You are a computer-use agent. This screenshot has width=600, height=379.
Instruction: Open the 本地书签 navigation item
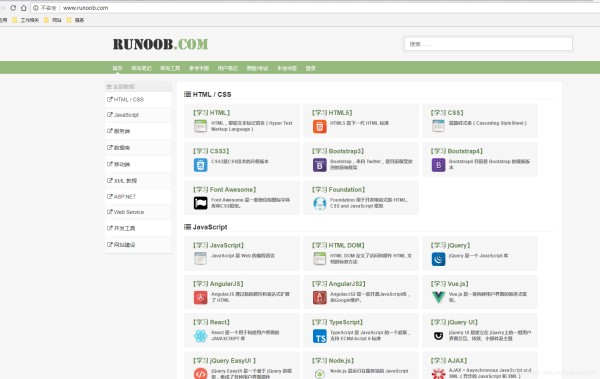tap(287, 68)
